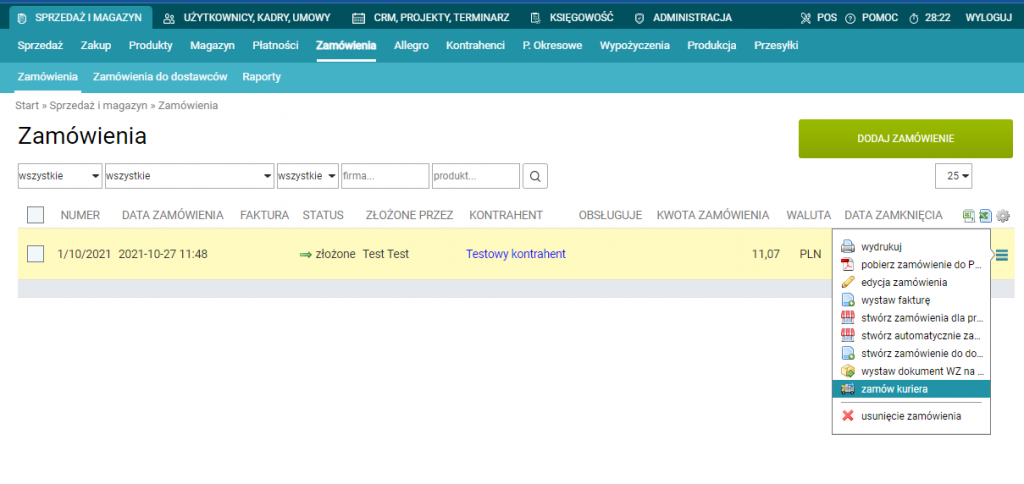Toggle the select-all checkbox in header

coord(35,214)
